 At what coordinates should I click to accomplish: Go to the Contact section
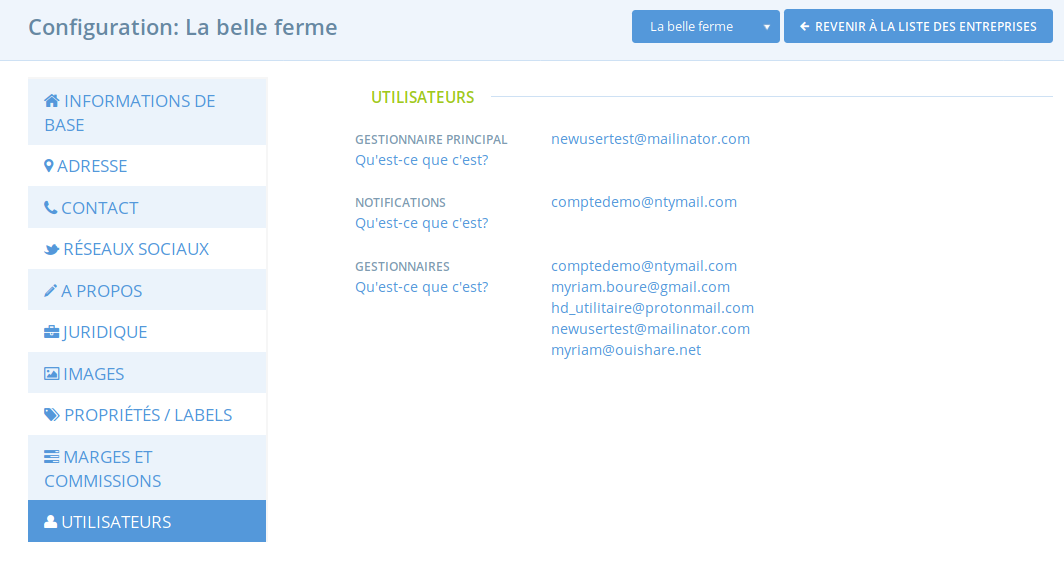(x=147, y=208)
